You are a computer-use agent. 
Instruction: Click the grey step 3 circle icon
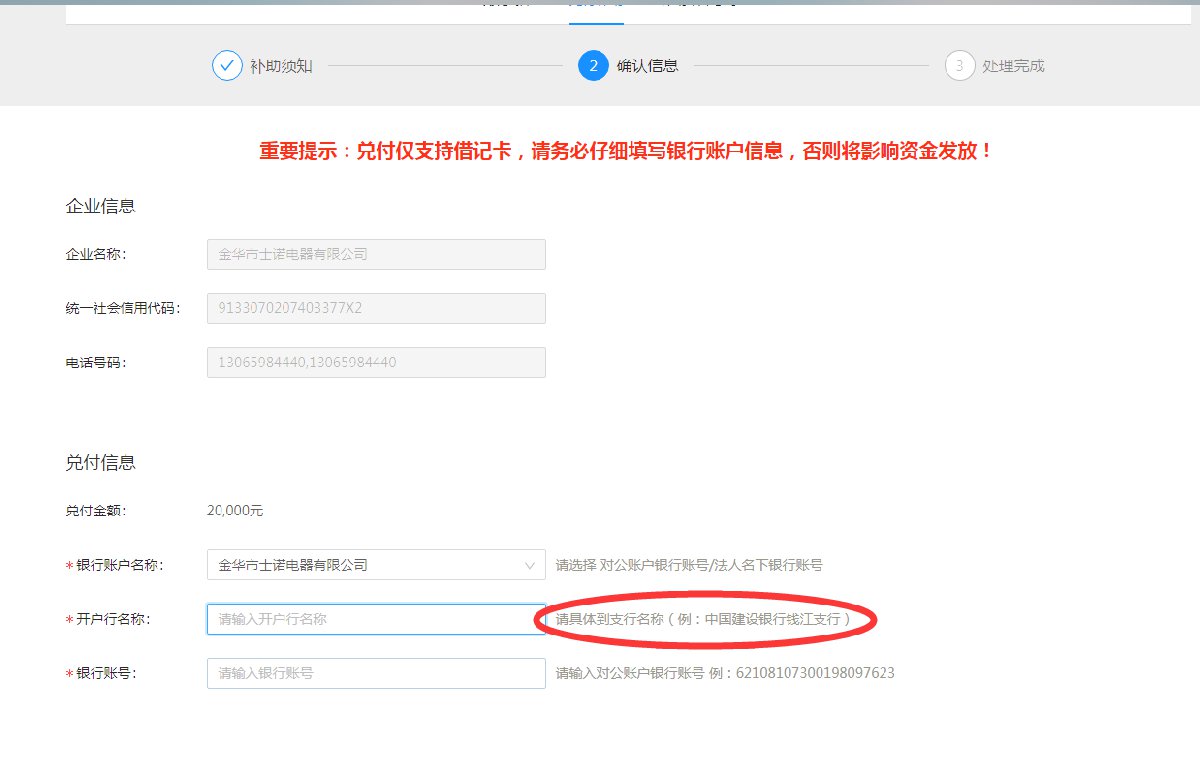[959, 66]
